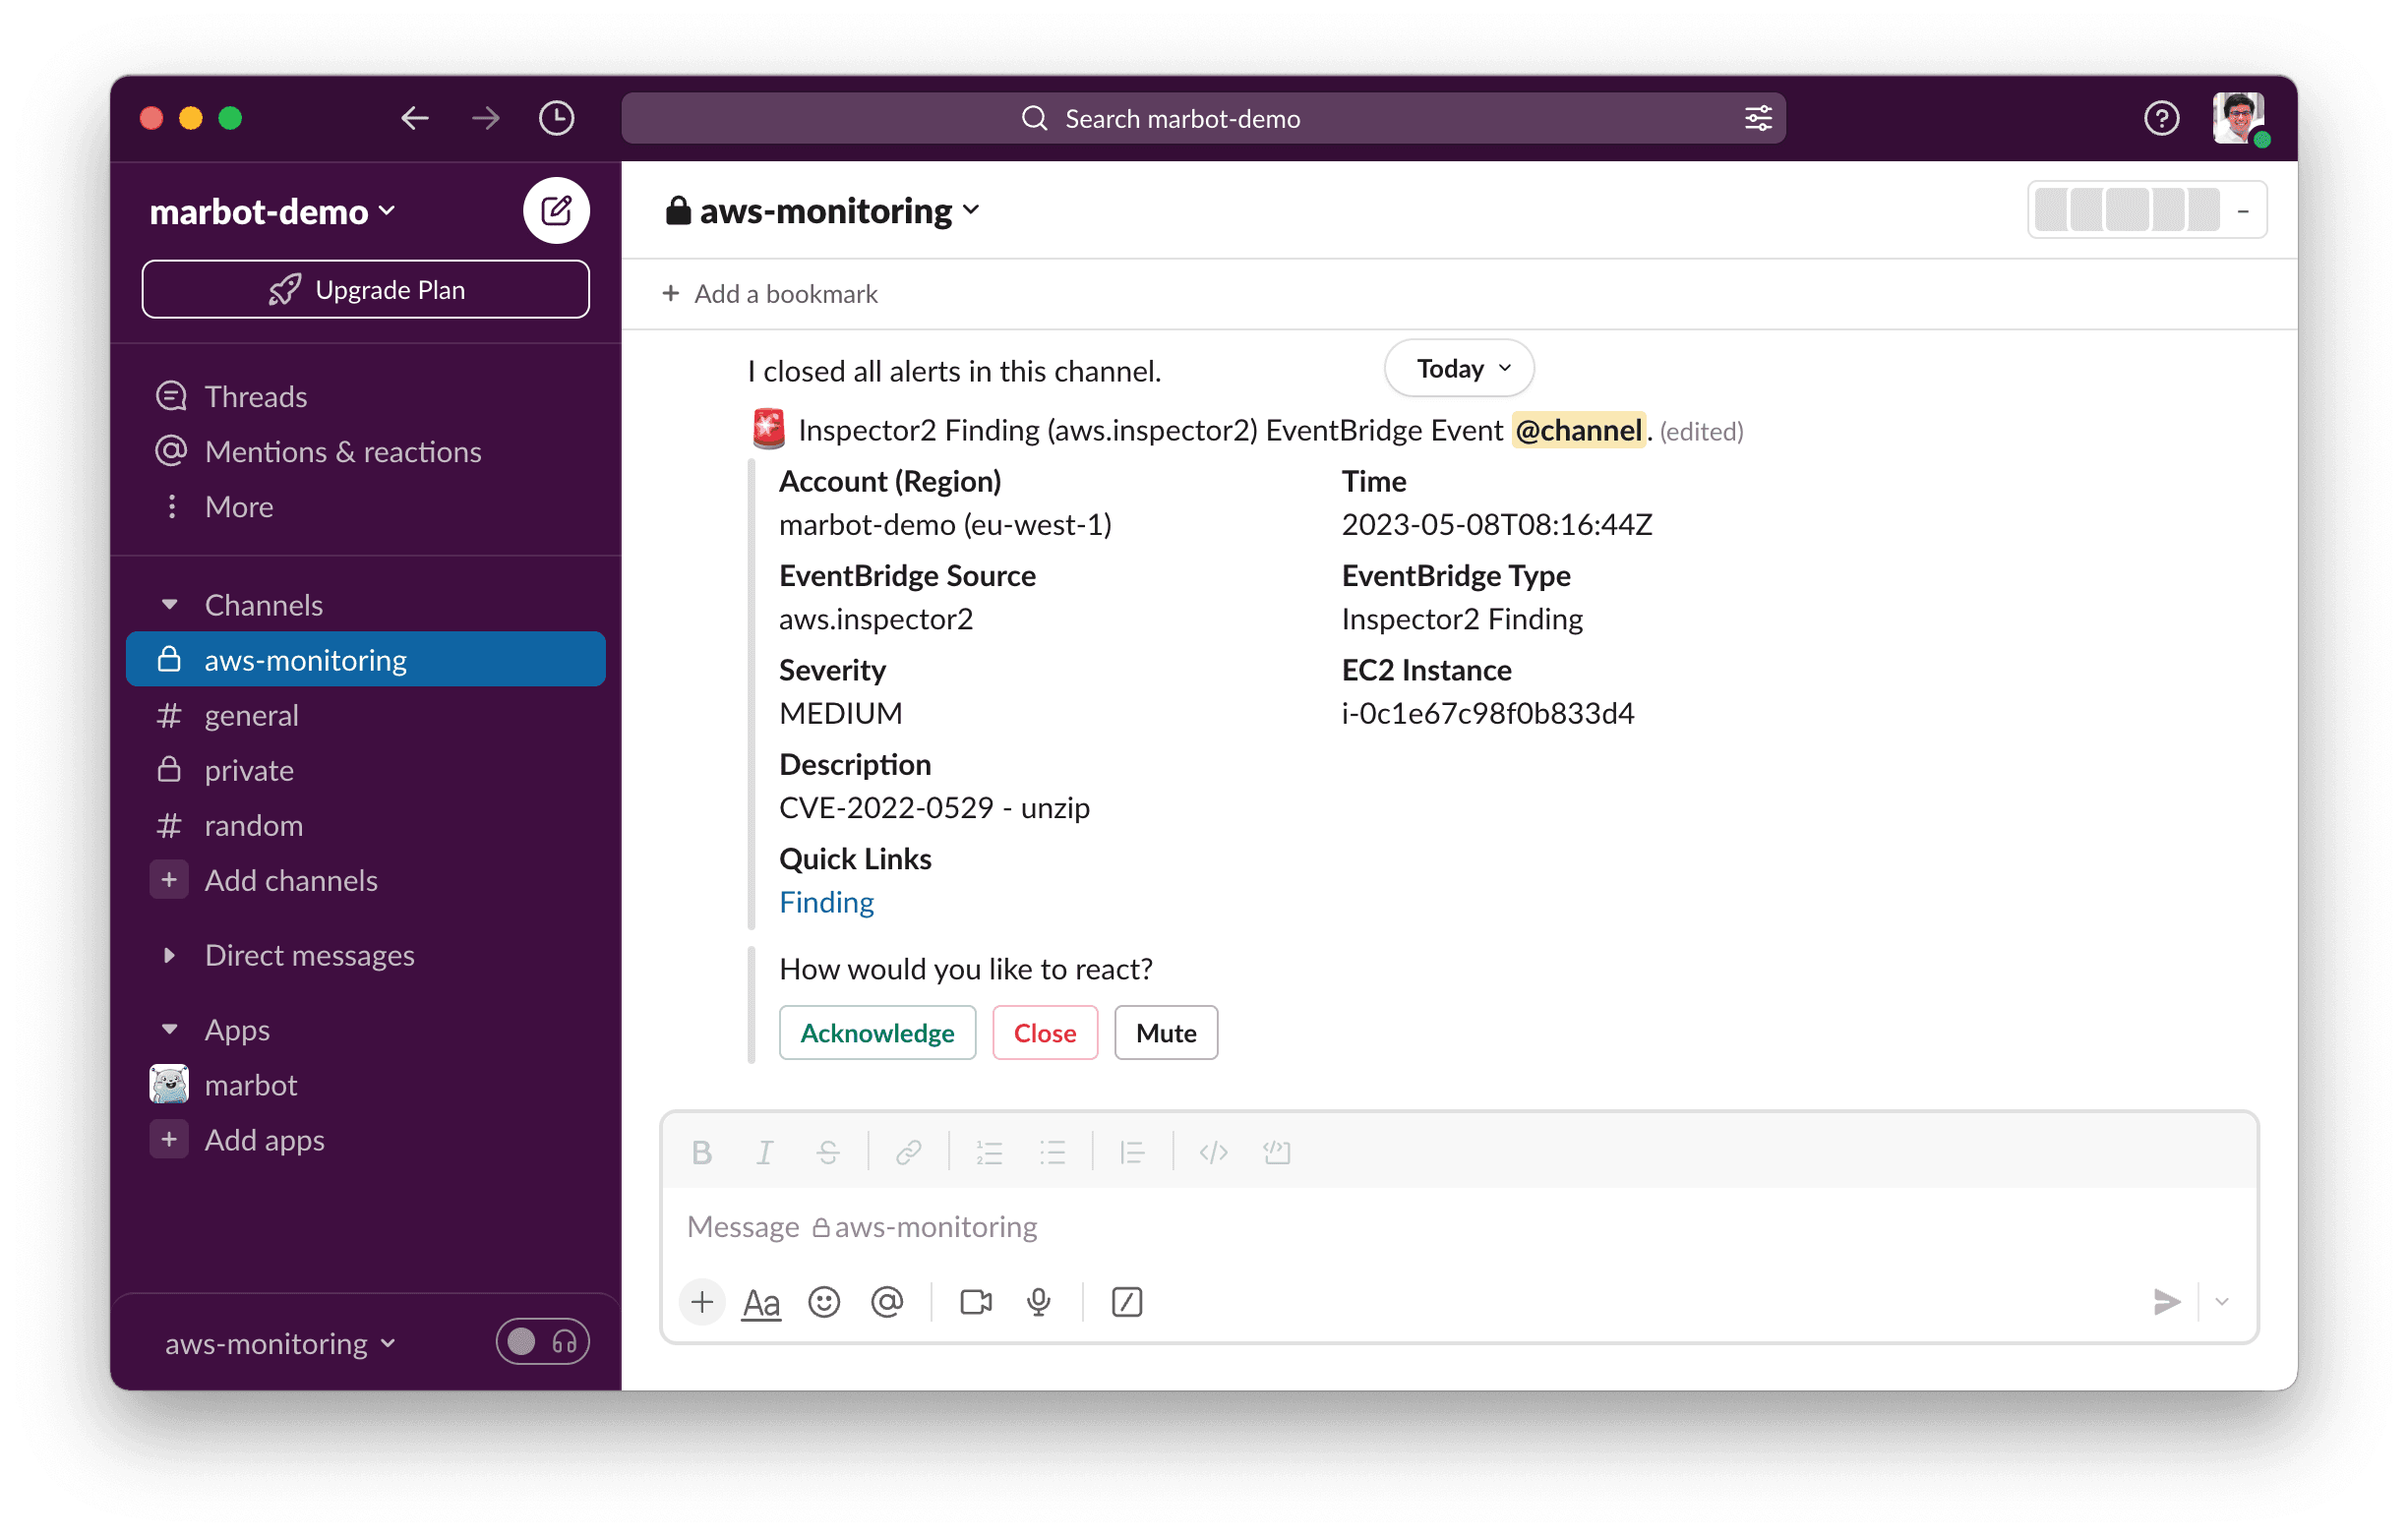
Task: Collapse the Channels section
Action: tap(169, 604)
